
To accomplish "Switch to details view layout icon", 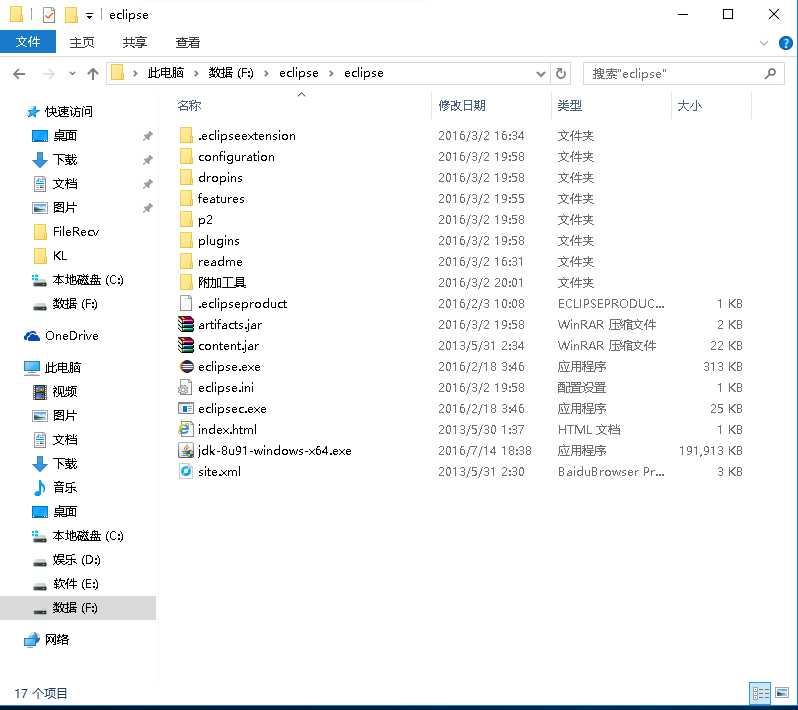I will click(x=760, y=693).
